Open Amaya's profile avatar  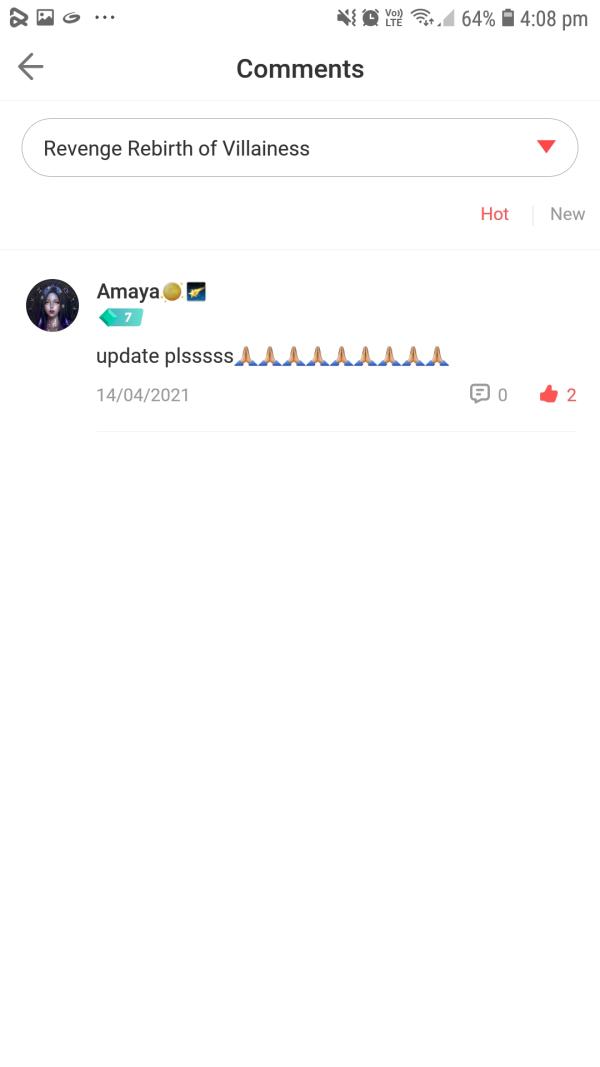[x=52, y=305]
